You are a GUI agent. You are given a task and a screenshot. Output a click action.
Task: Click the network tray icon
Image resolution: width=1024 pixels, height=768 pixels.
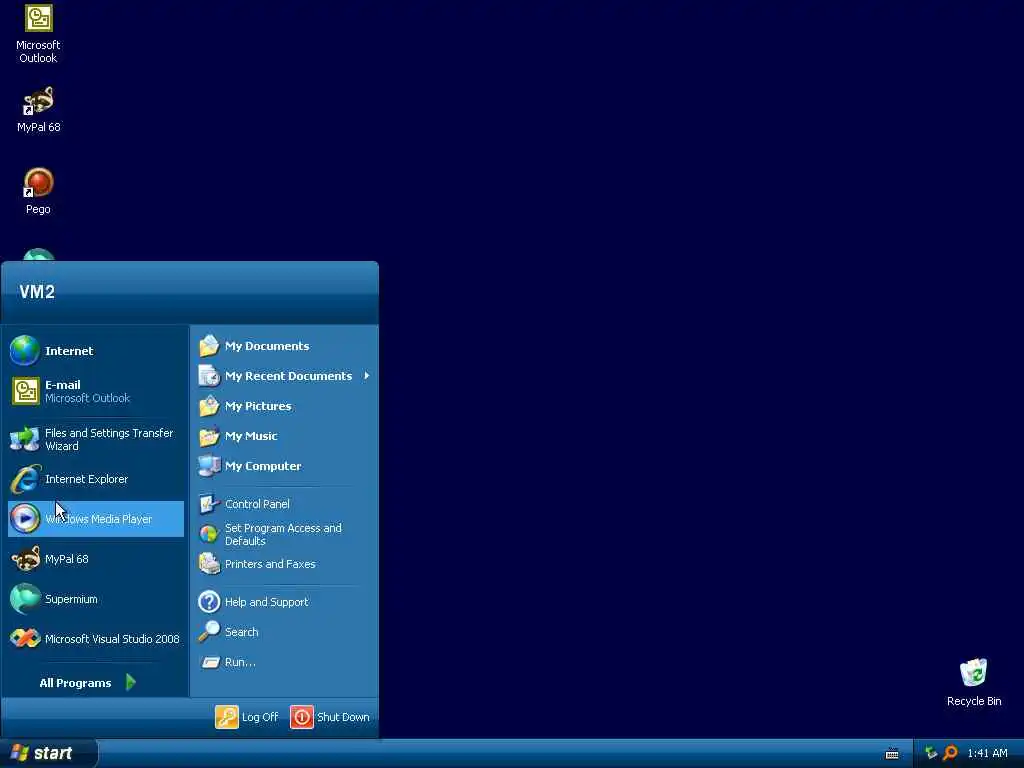click(931, 754)
